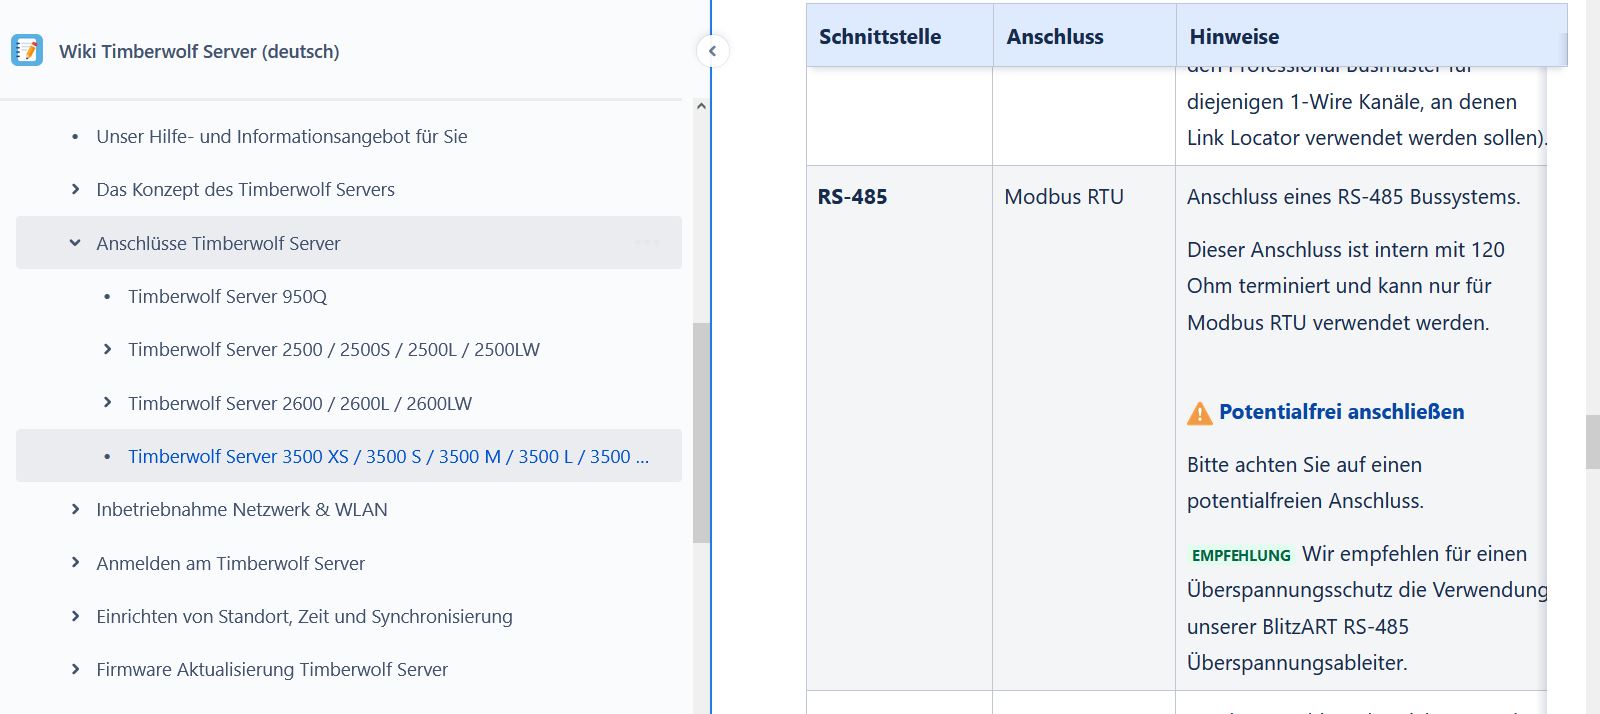The height and width of the screenshot is (714, 1600).
Task: Click the sidebar scroll up arrow
Action: click(701, 106)
